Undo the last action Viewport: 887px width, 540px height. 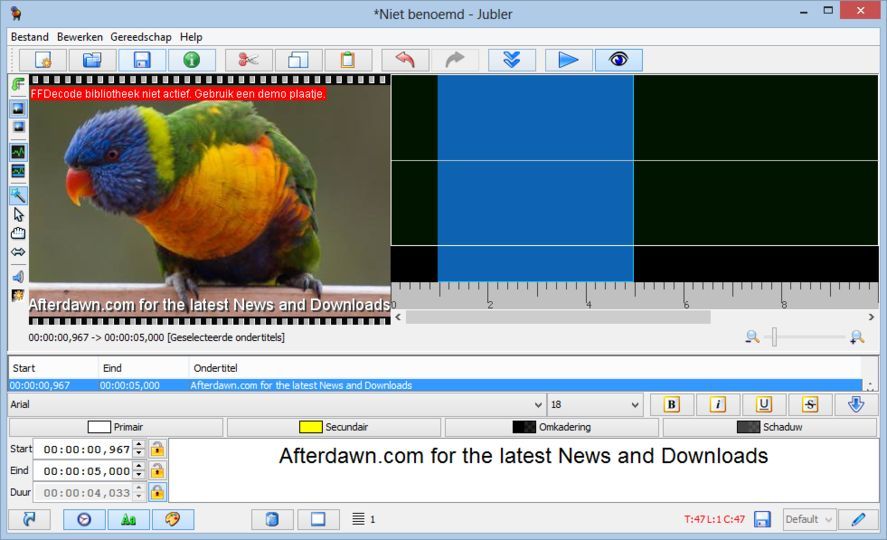tap(404, 60)
